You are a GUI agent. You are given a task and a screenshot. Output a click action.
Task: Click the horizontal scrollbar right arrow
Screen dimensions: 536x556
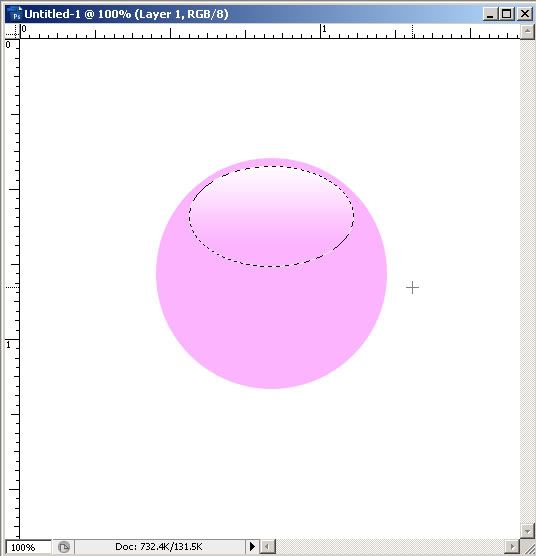[512, 546]
